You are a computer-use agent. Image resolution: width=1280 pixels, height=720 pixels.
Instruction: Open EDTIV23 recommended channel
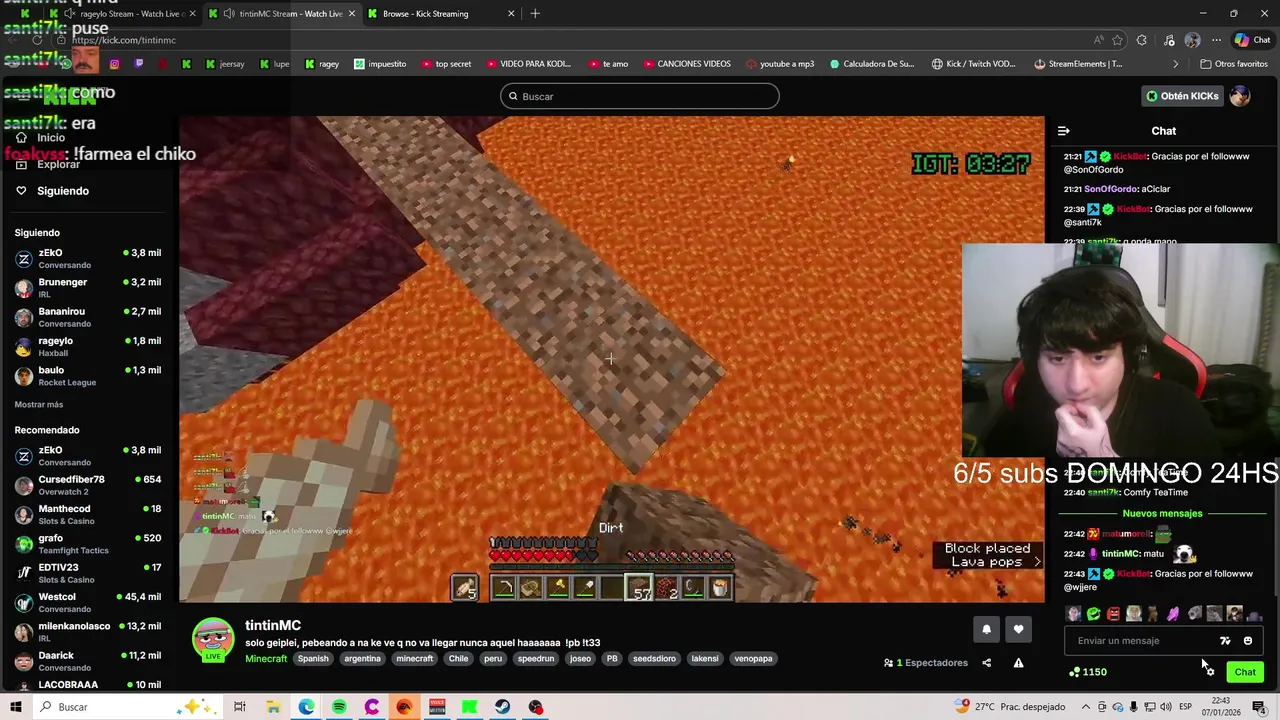[88, 573]
